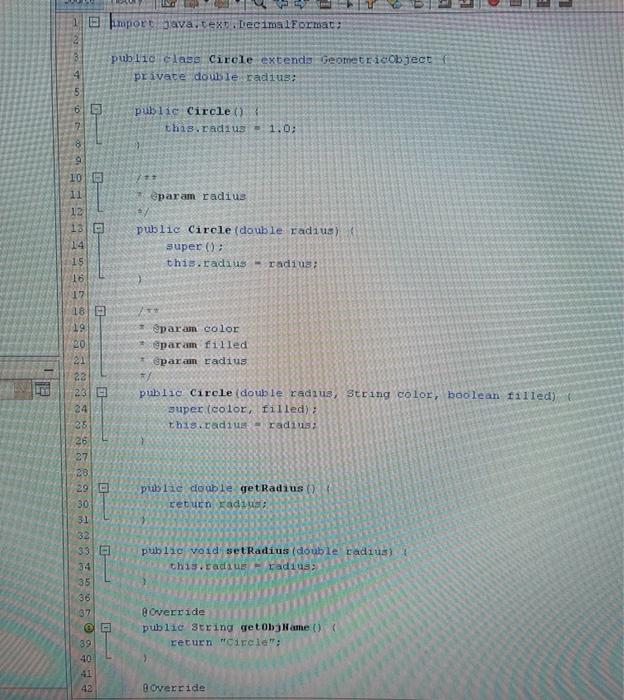624x700 pixels.
Task: Collapse the setRadius method fold on line 33
Action: pos(105,550)
